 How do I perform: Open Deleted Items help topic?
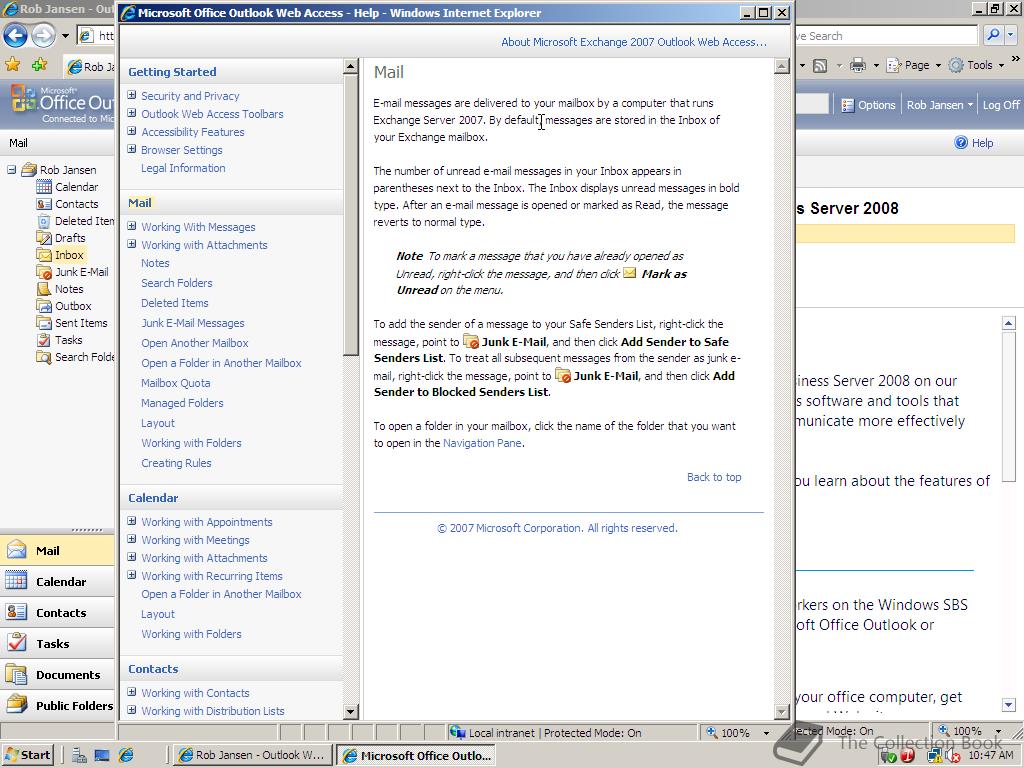click(x=174, y=303)
